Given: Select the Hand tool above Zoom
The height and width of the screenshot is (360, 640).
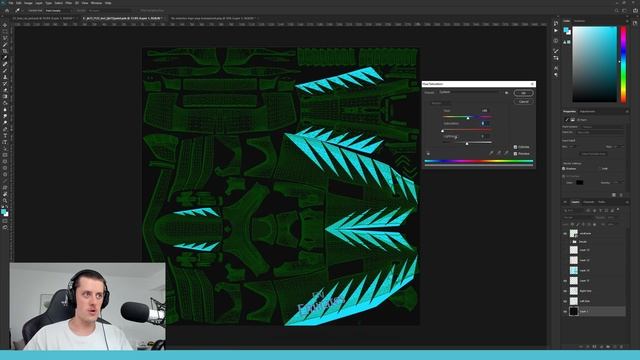Looking at the screenshot, I should pyautogui.click(x=5, y=194).
